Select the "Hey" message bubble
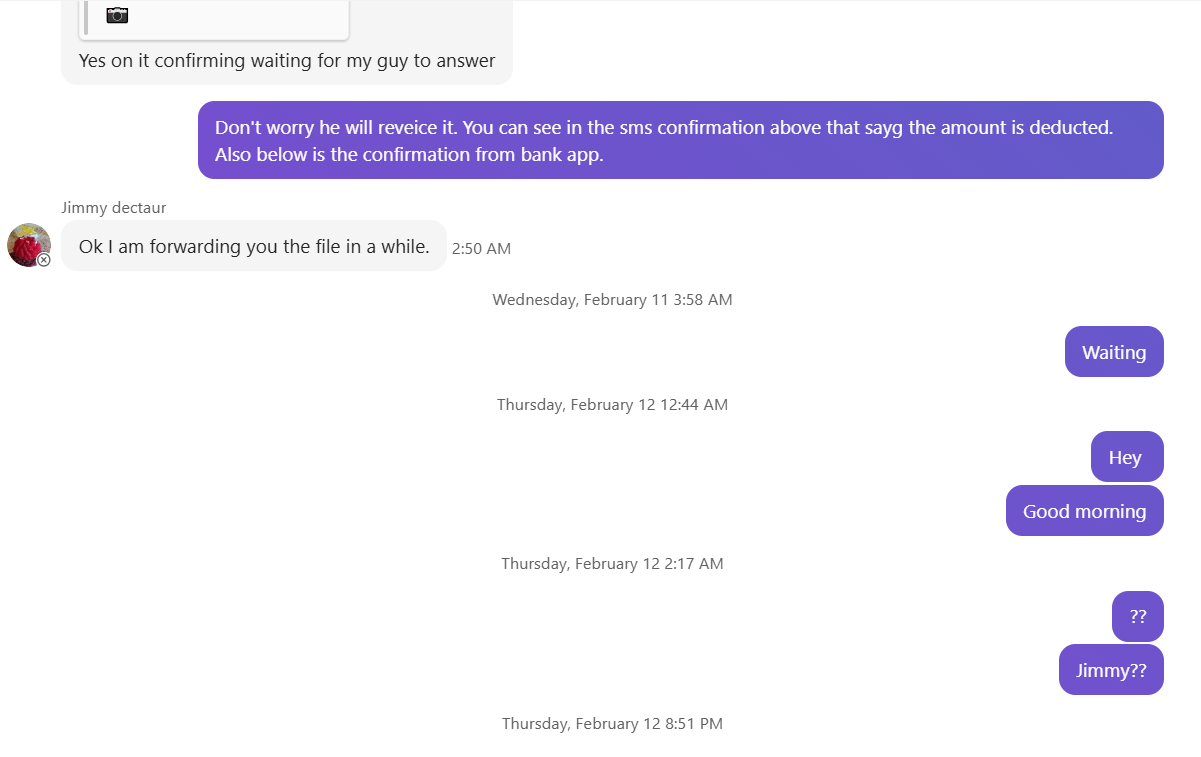The image size is (1201, 757). pyautogui.click(x=1126, y=457)
